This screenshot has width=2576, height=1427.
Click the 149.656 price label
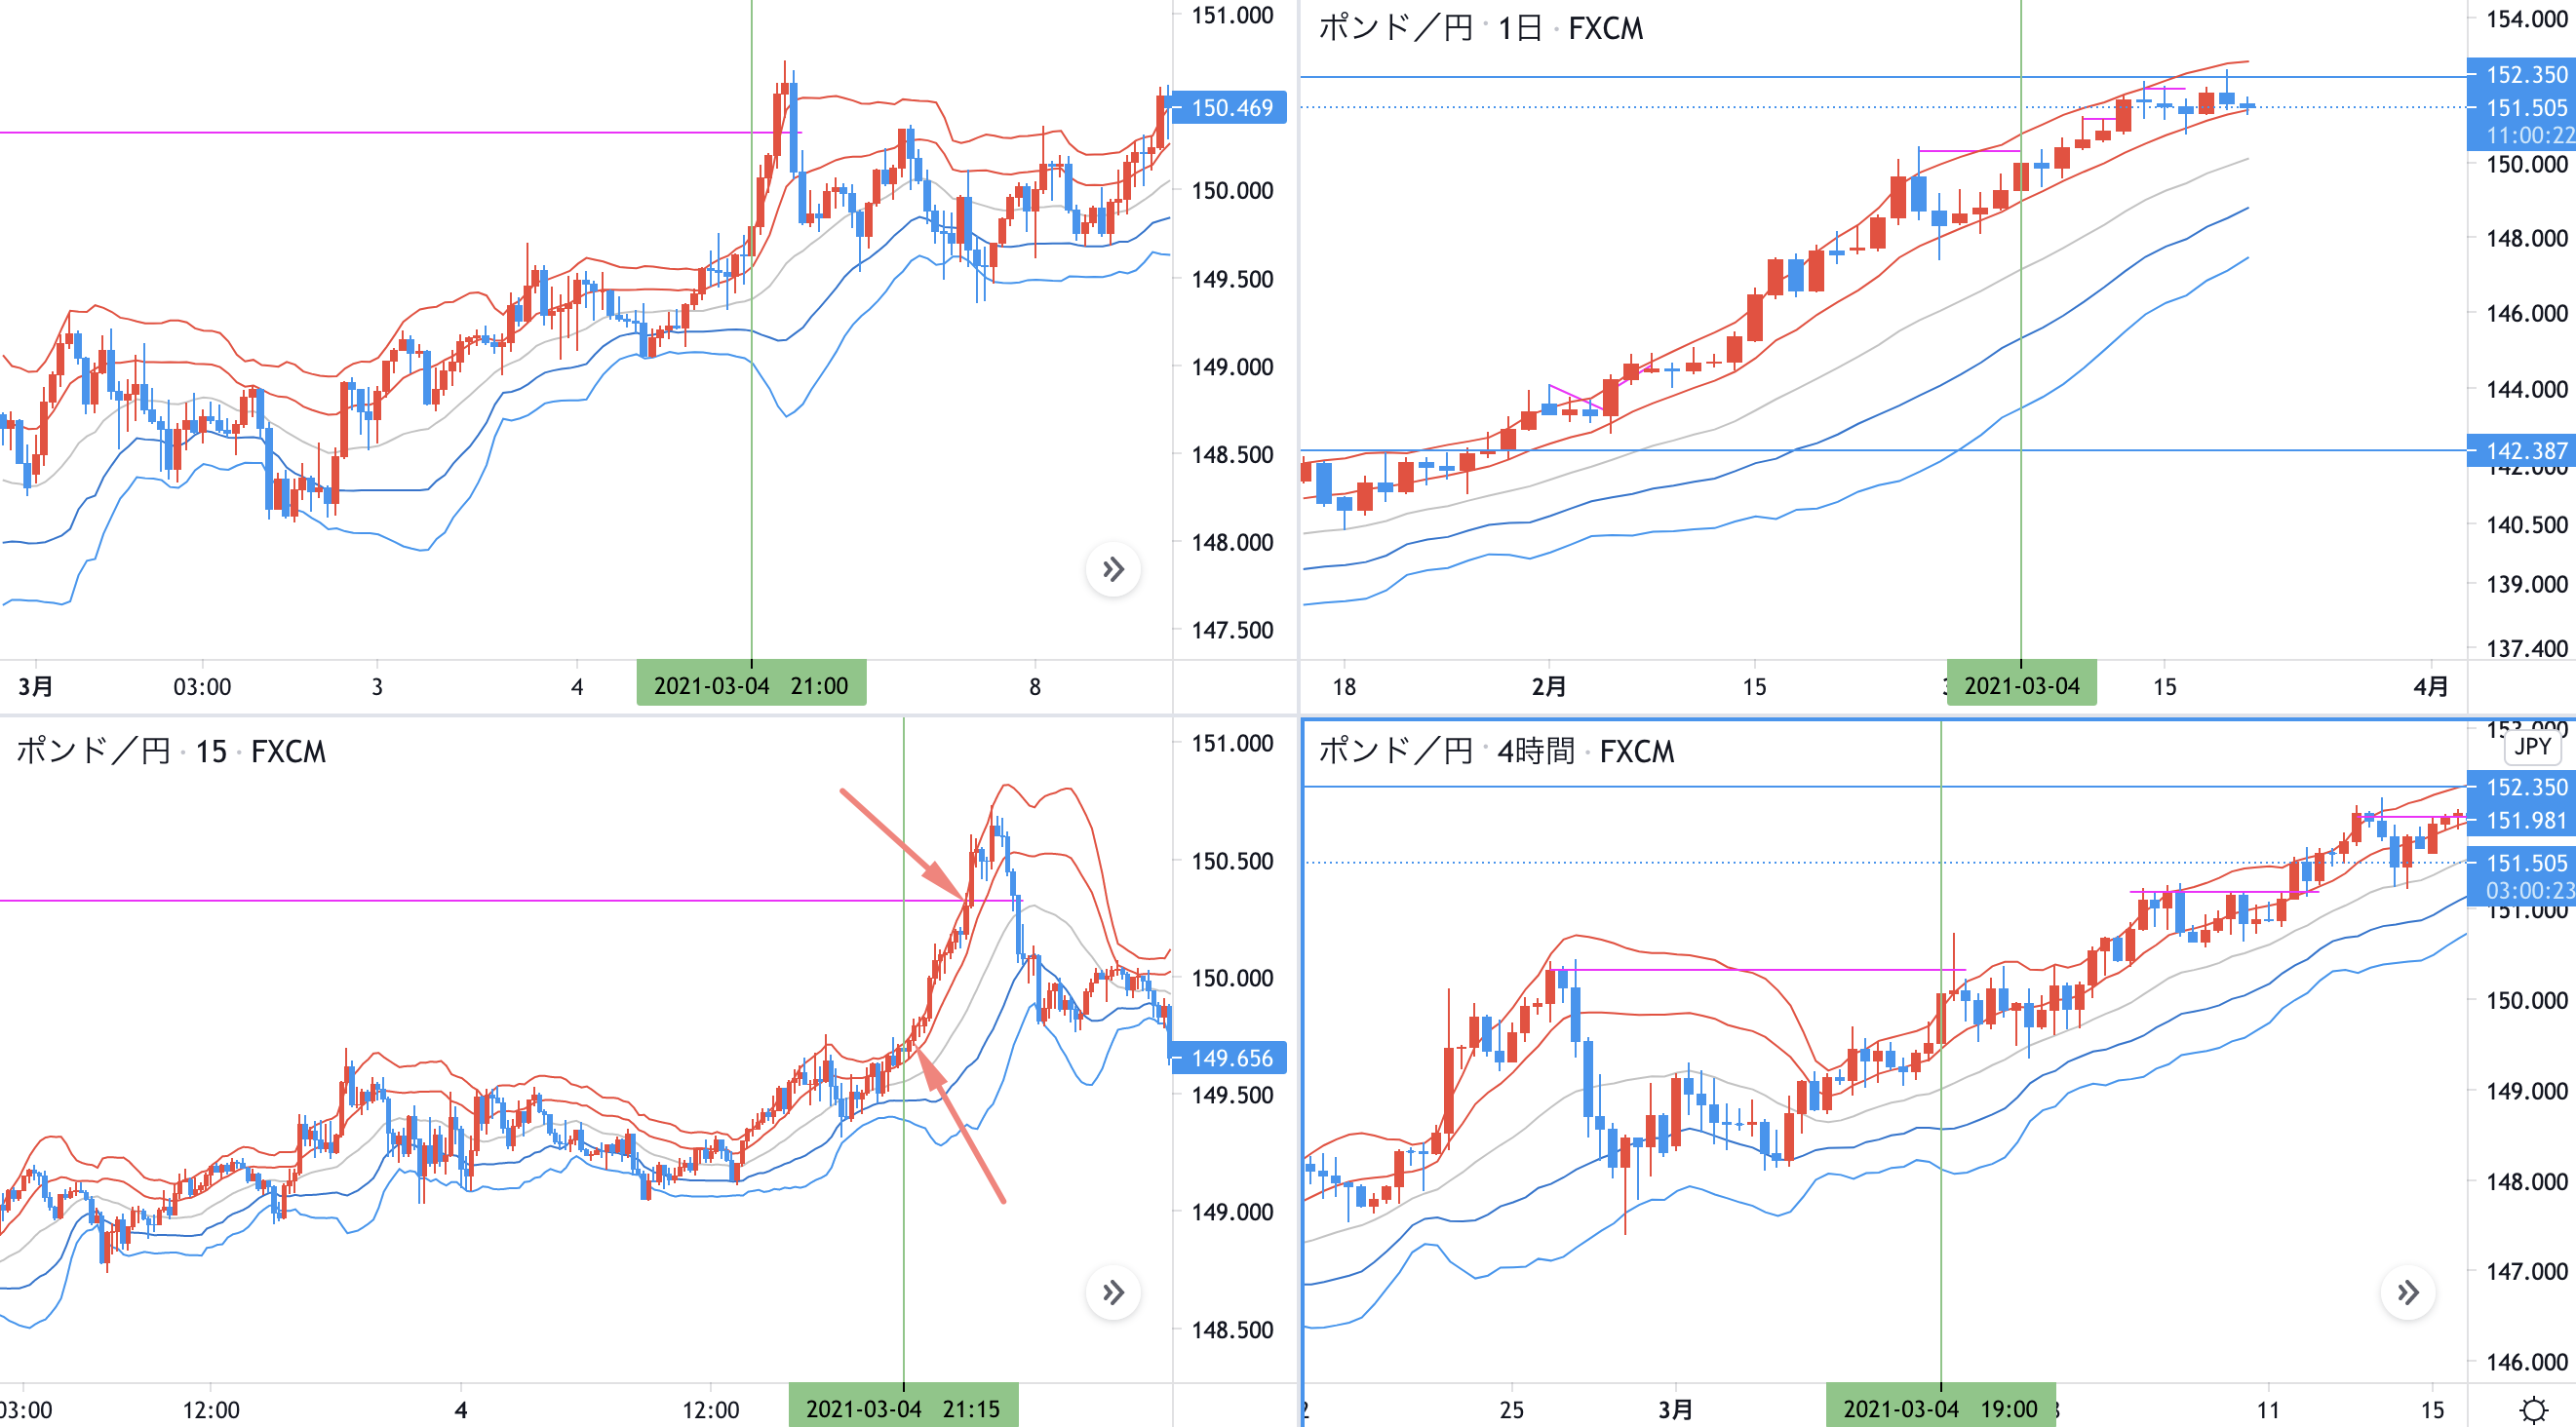point(1230,1058)
